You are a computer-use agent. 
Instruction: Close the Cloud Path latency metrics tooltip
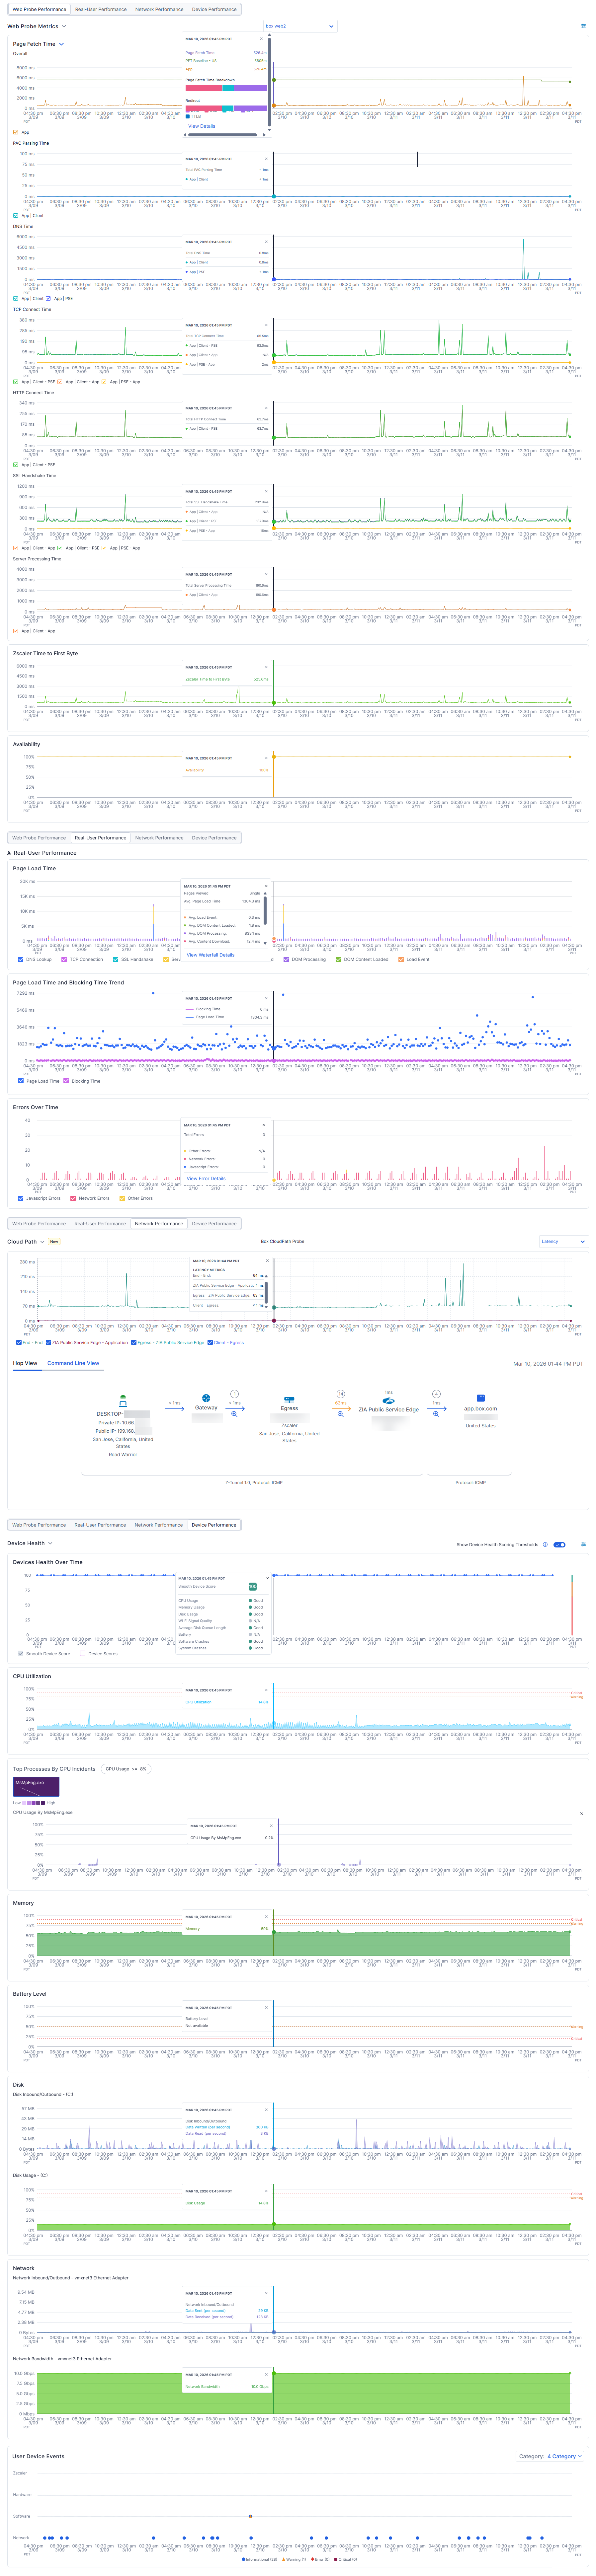(x=267, y=1261)
